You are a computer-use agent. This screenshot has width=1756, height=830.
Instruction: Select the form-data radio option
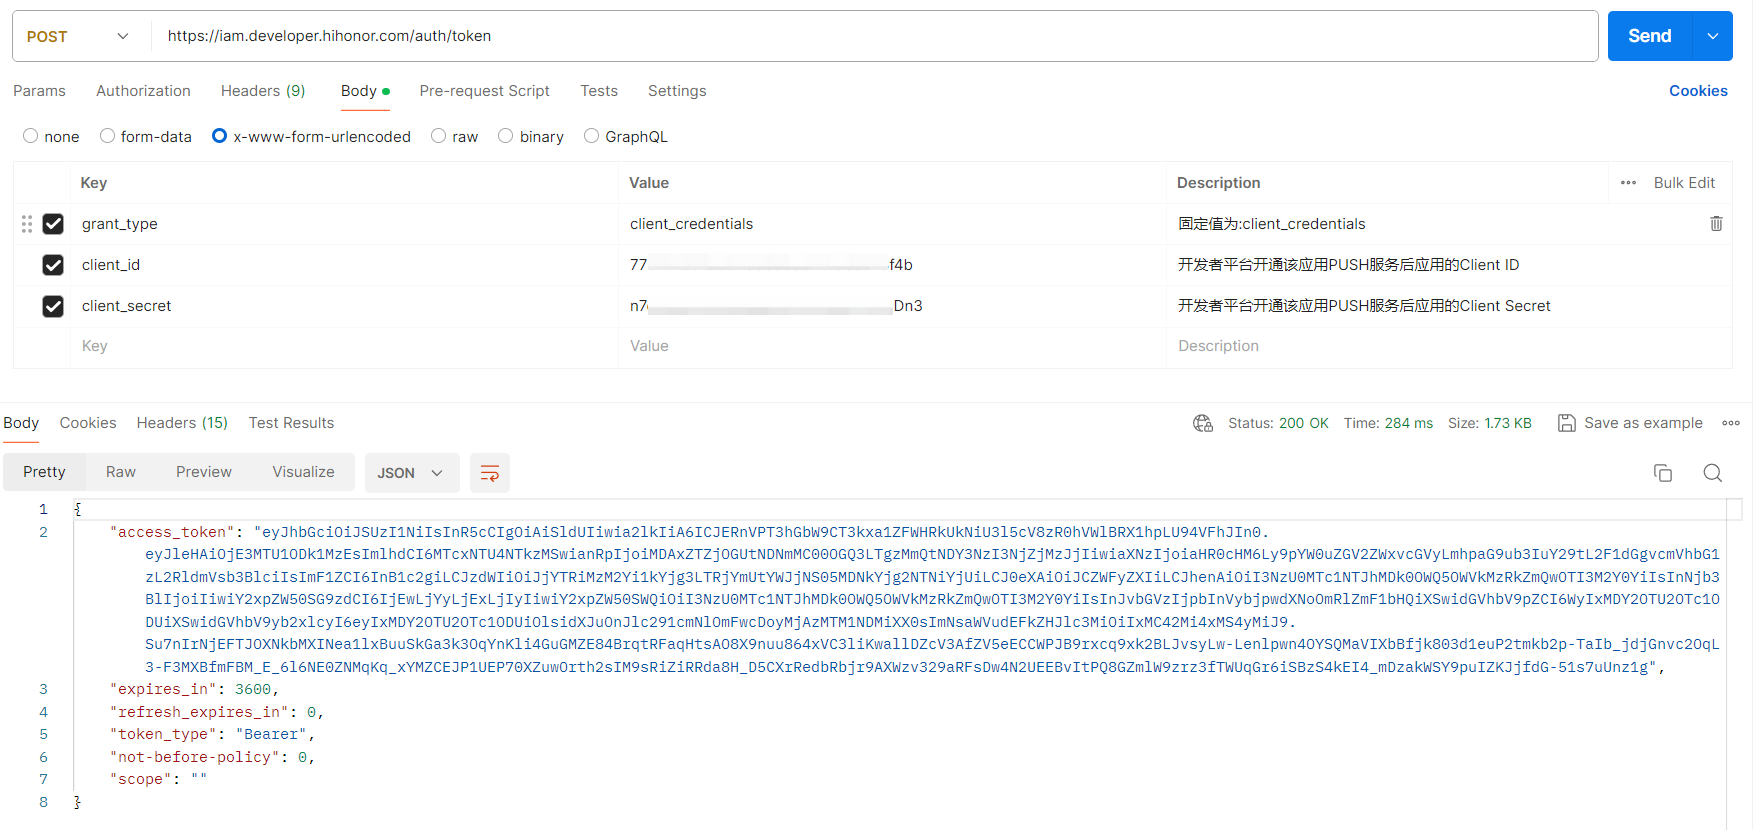tap(108, 136)
